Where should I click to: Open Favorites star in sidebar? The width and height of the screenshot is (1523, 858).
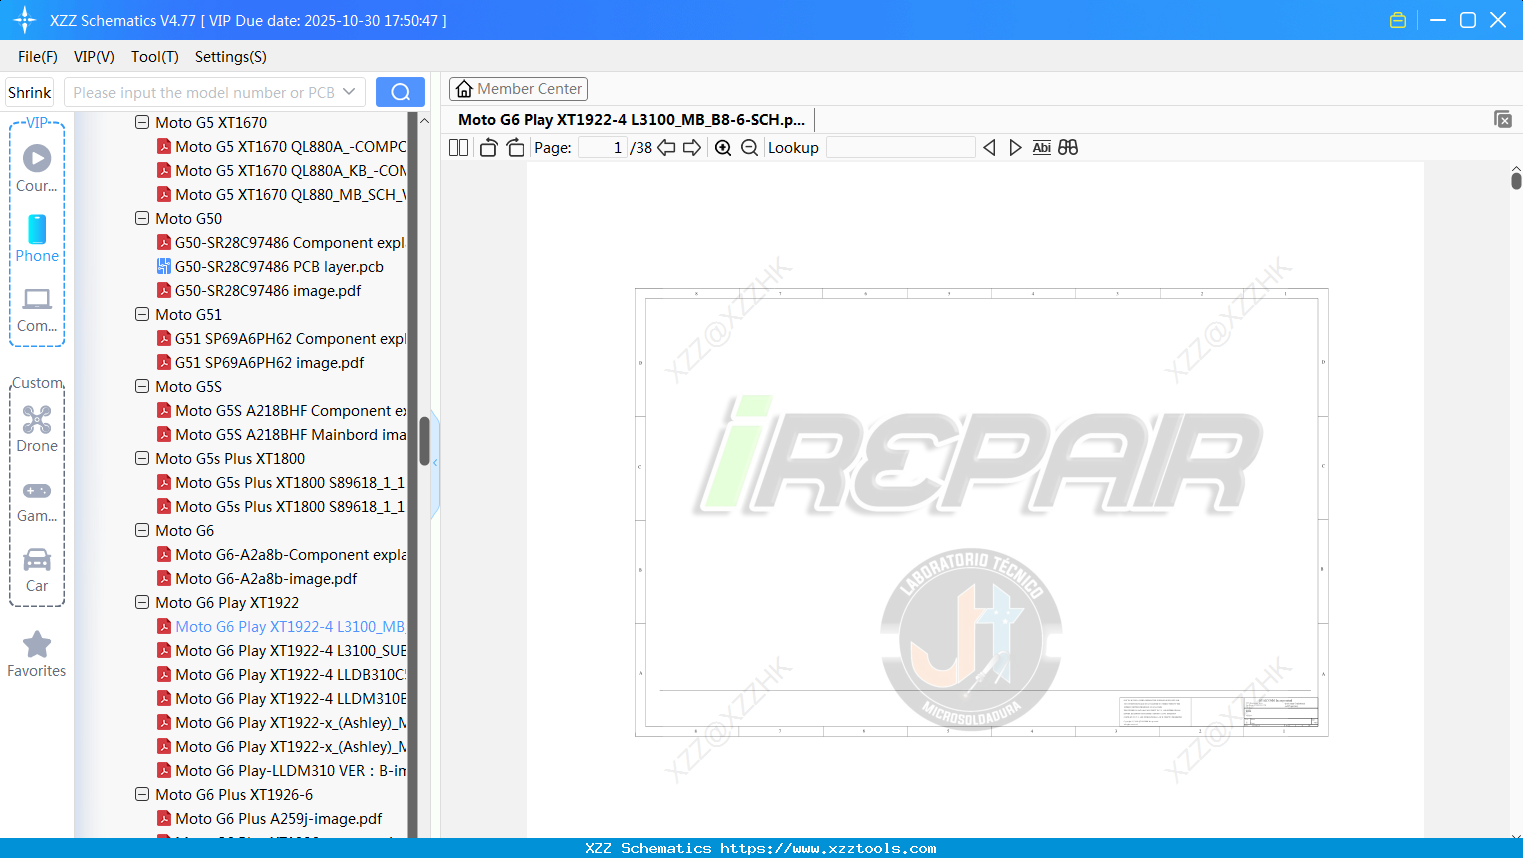(37, 654)
